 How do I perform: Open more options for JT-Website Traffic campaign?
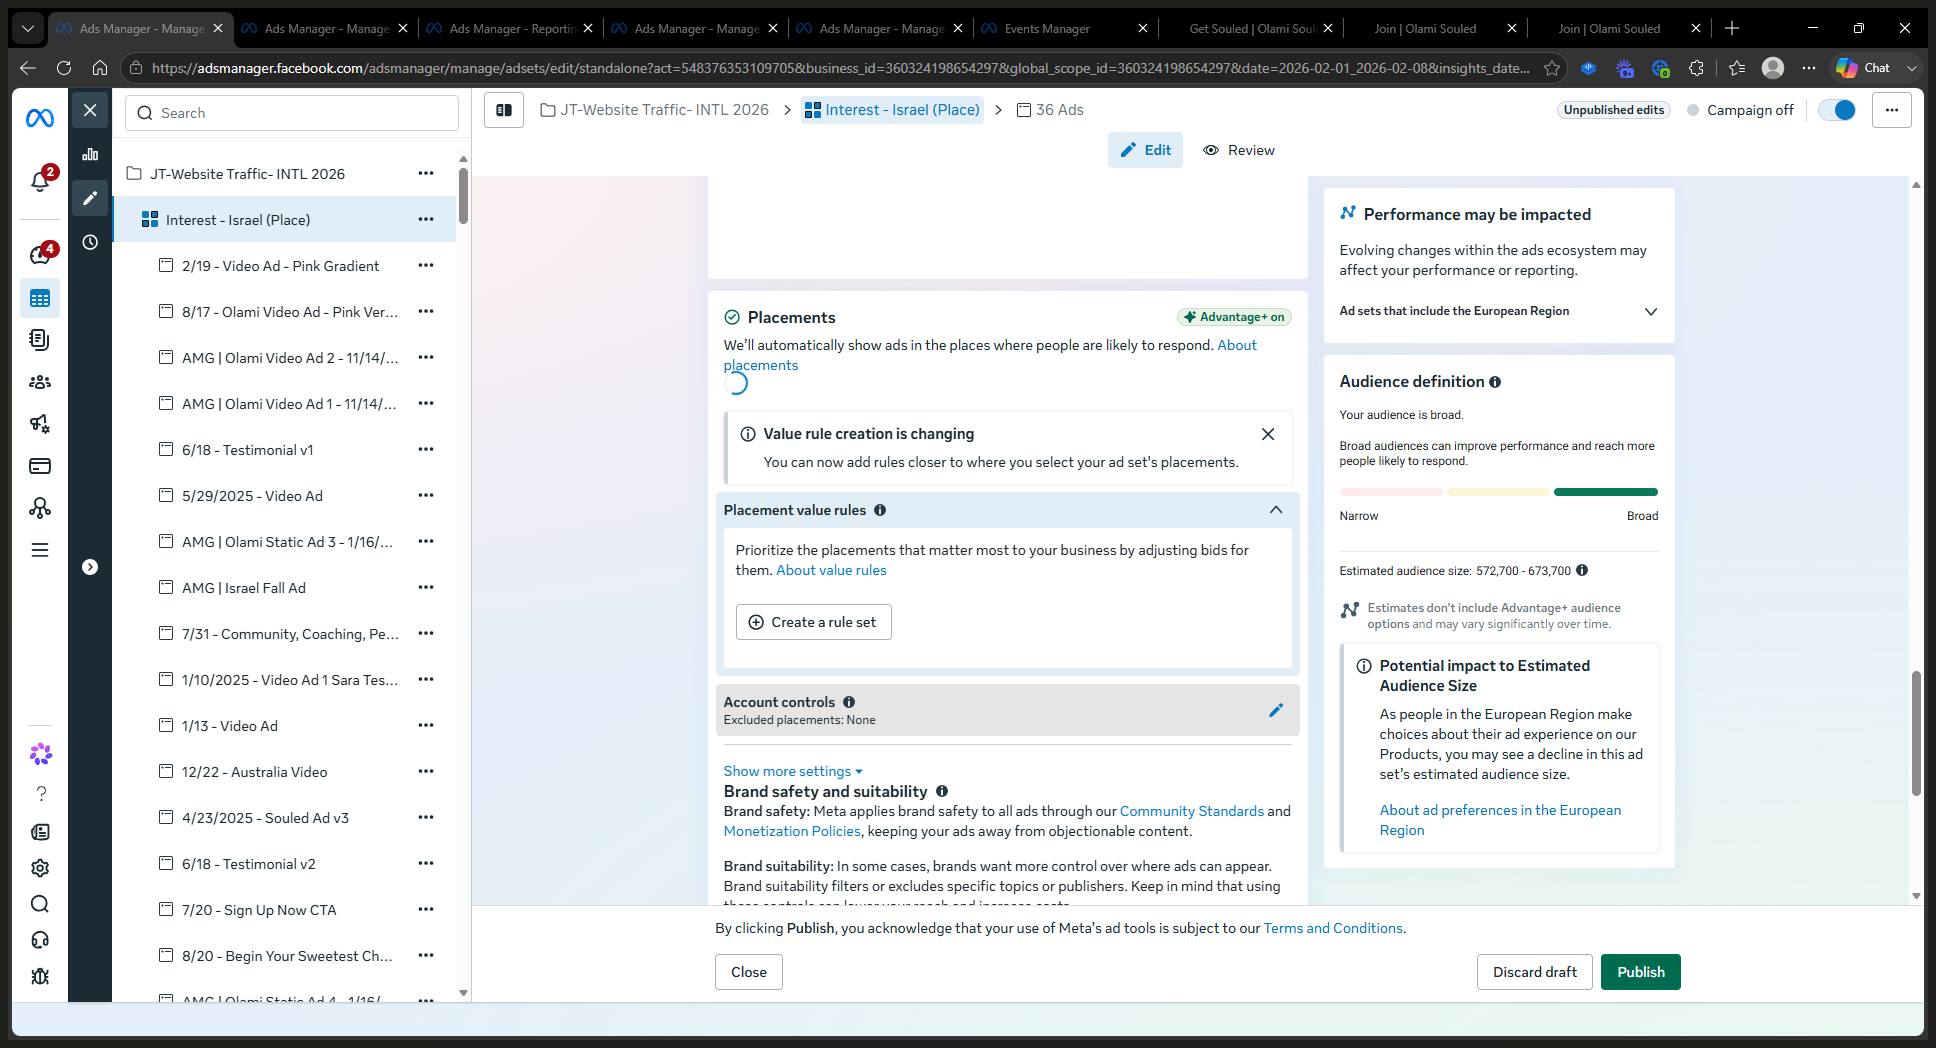(x=426, y=174)
